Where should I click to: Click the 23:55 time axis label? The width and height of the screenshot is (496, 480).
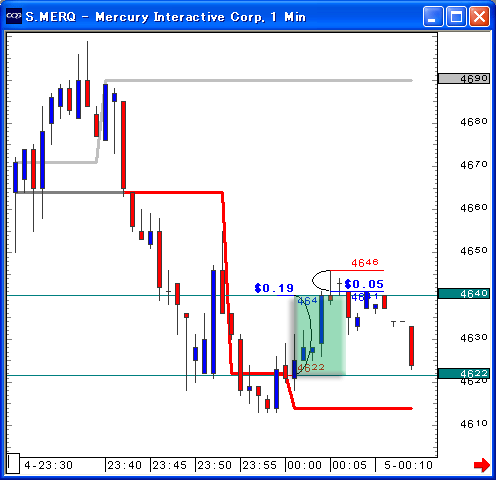[260, 465]
